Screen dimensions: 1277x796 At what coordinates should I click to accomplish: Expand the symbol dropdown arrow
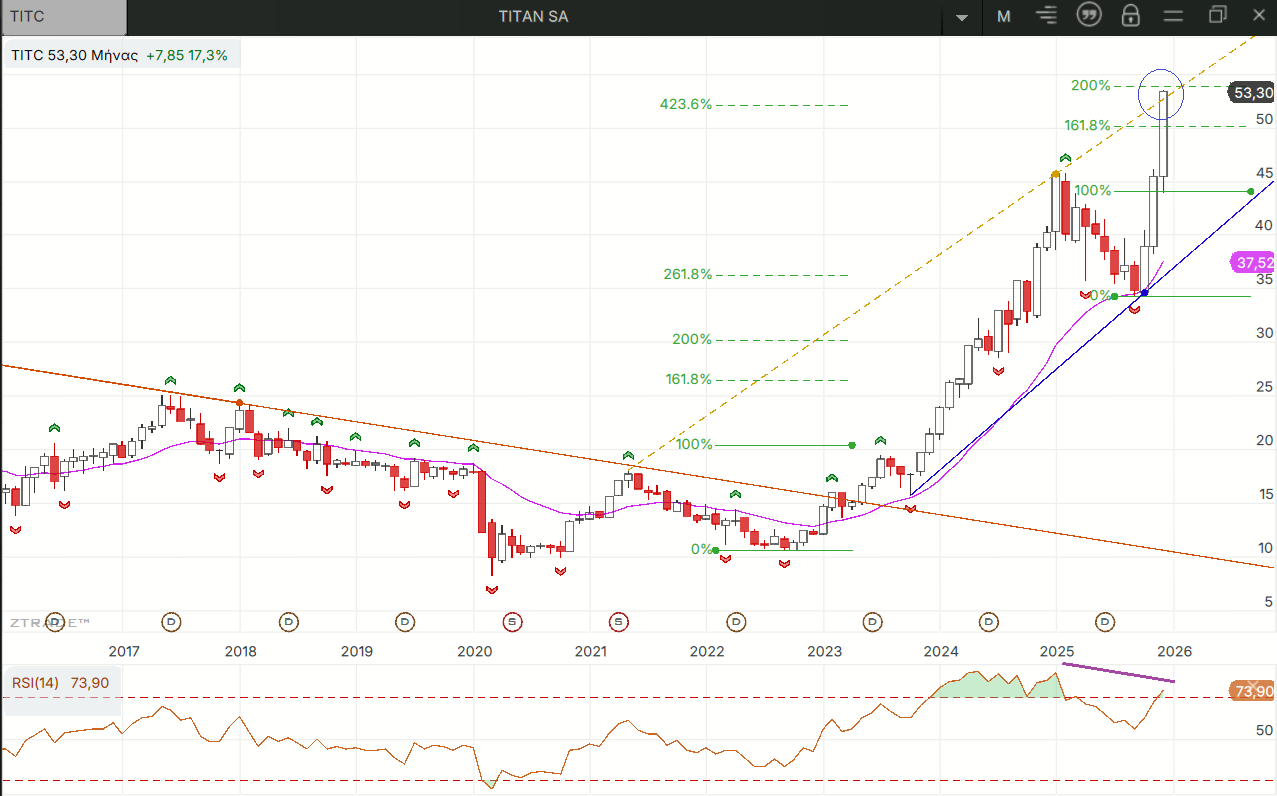(x=962, y=17)
